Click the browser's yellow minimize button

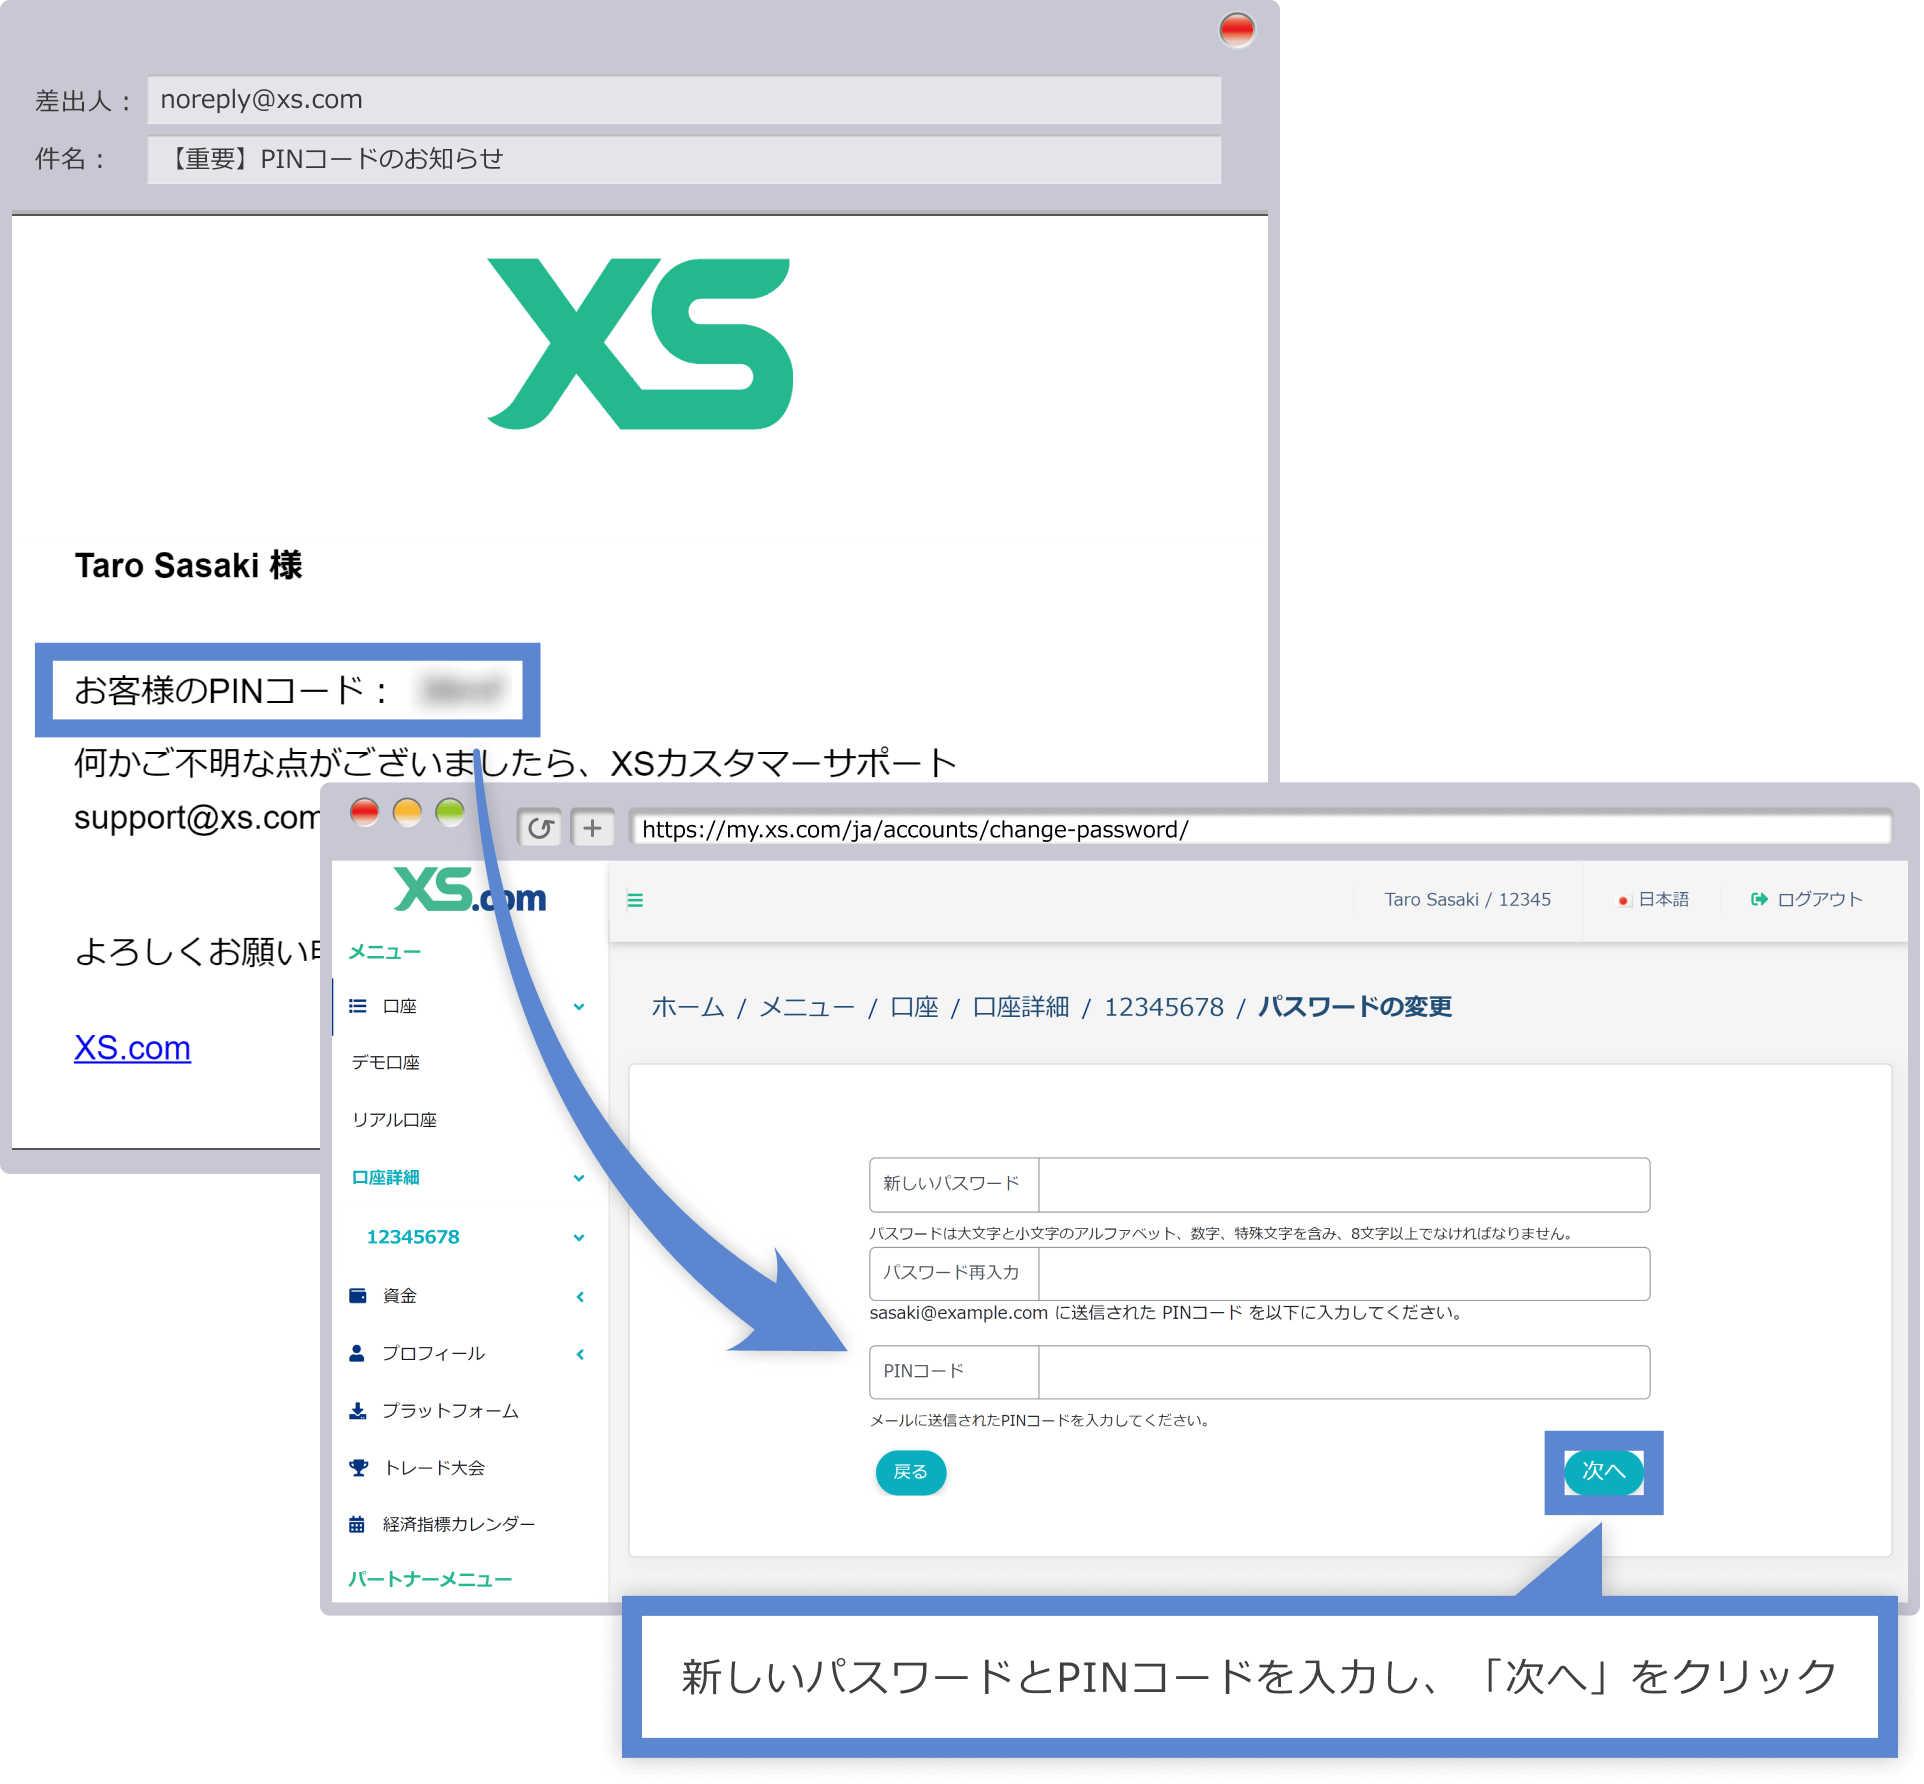[x=407, y=812]
